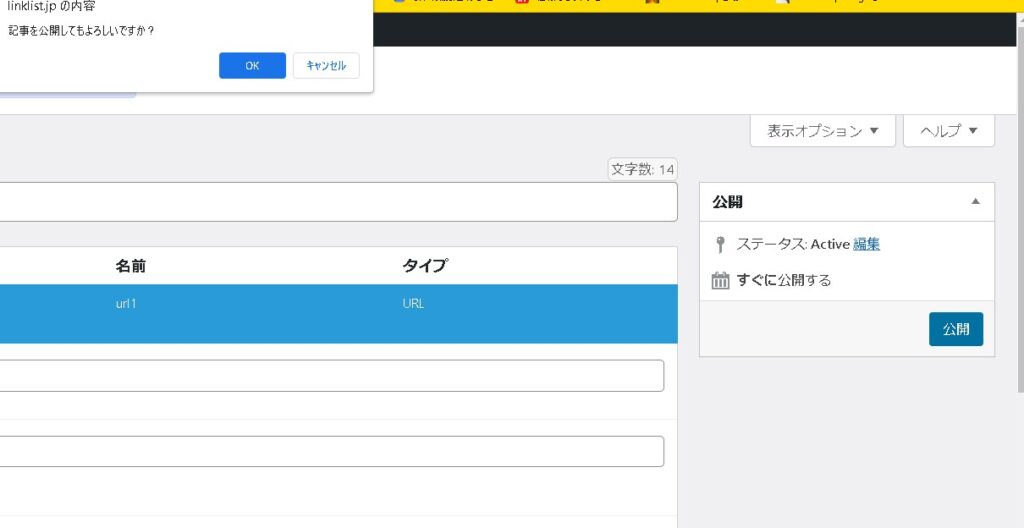The image size is (1024, 528).
Task: Expand the ヘルプ dropdown tab
Action: (948, 131)
